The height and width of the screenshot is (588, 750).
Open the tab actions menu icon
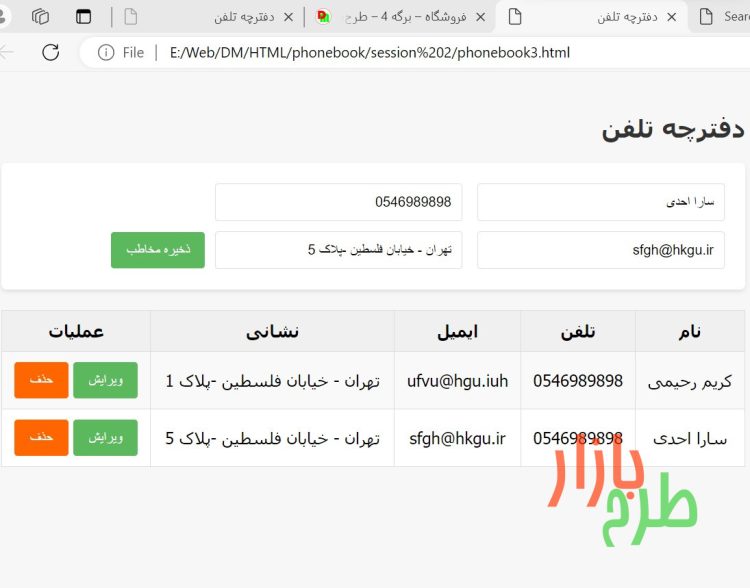click(83, 17)
